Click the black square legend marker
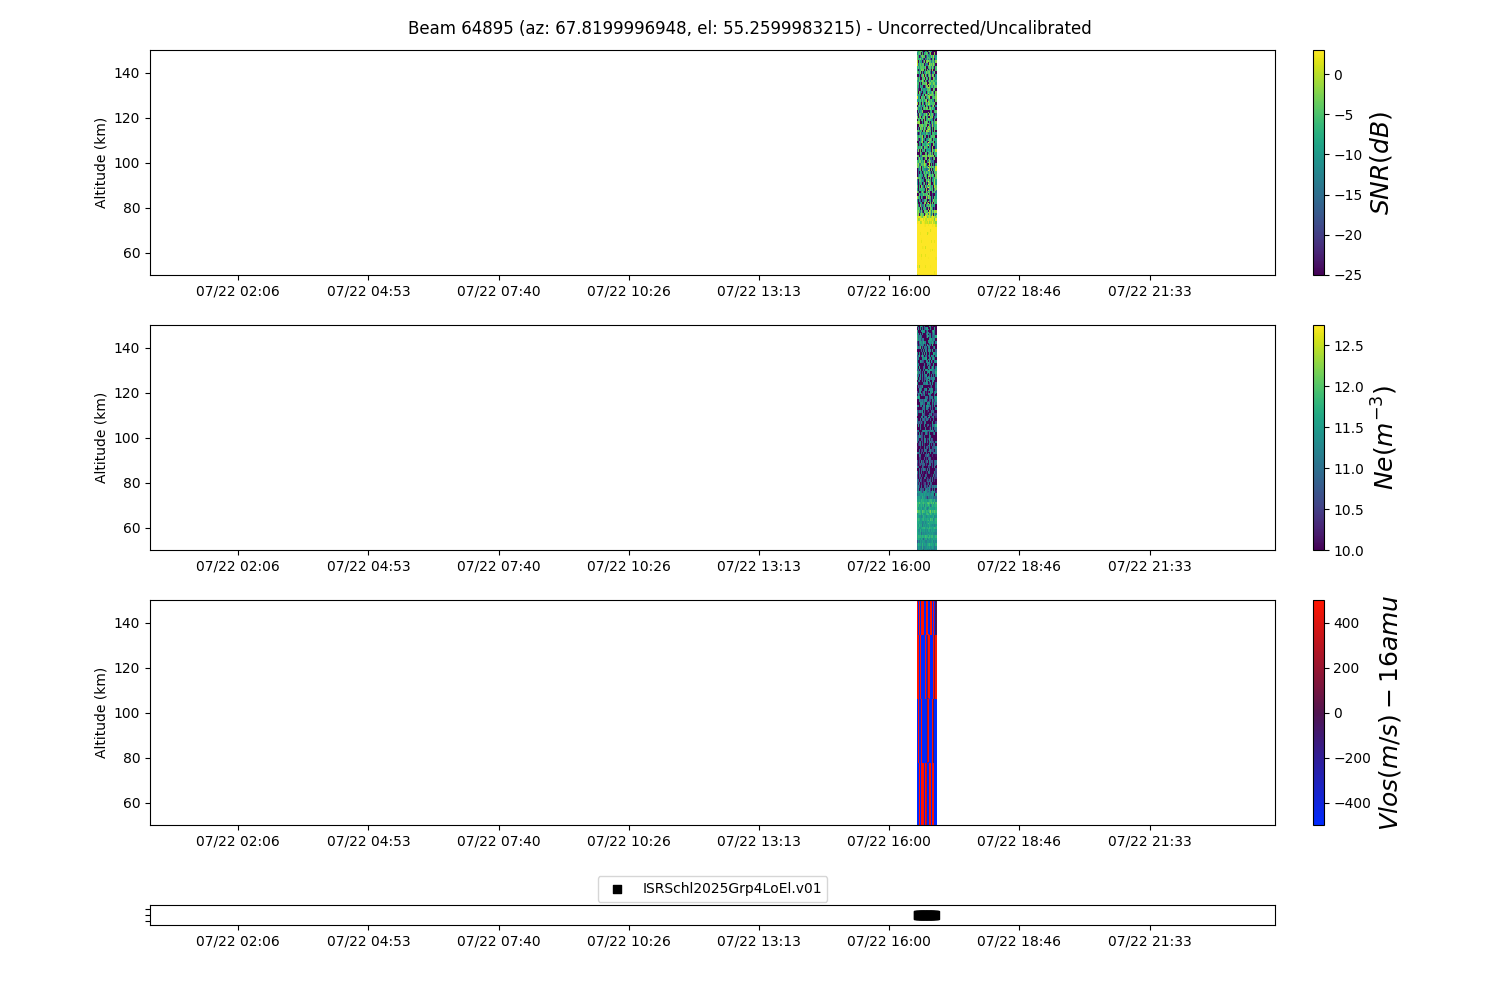The width and height of the screenshot is (1500, 1000). 617,889
